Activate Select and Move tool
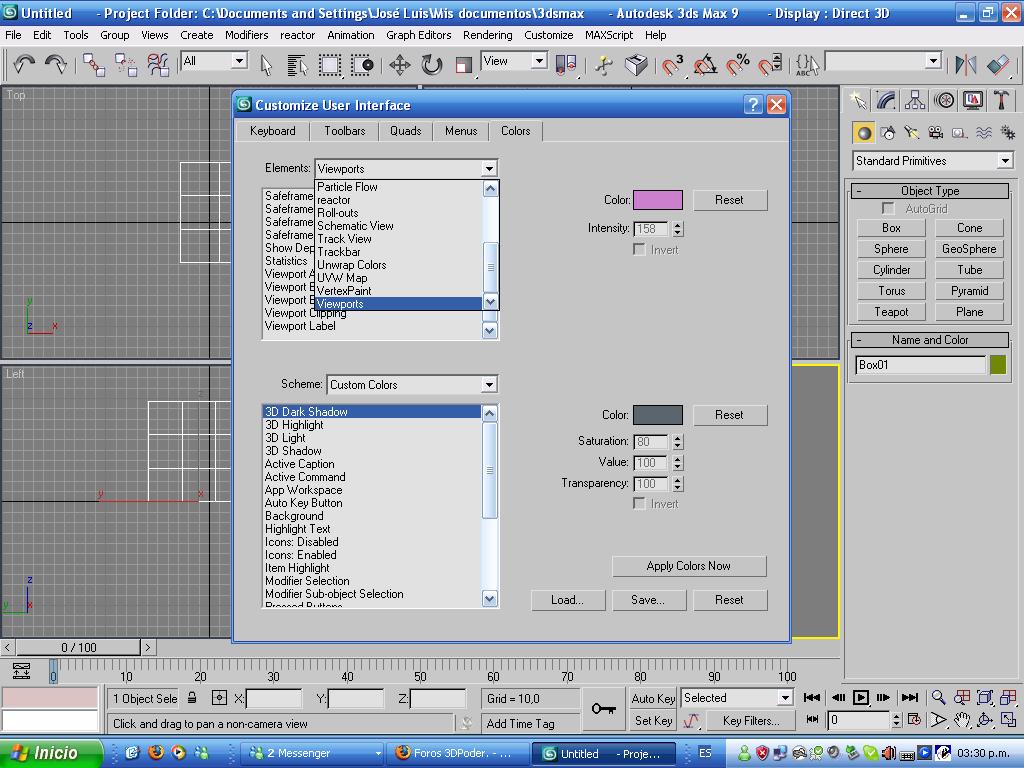 tap(400, 65)
